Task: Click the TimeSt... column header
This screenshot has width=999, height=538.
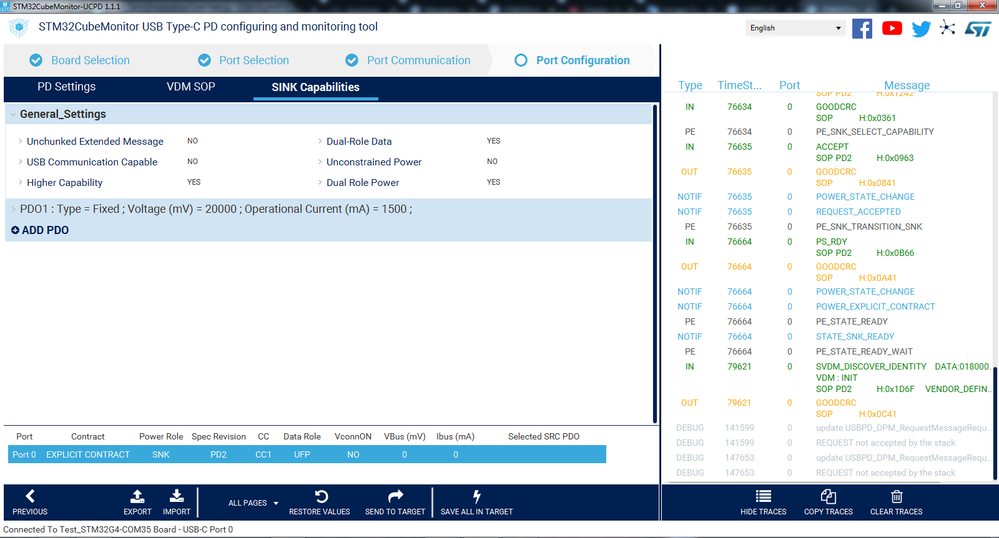Action: click(x=739, y=85)
